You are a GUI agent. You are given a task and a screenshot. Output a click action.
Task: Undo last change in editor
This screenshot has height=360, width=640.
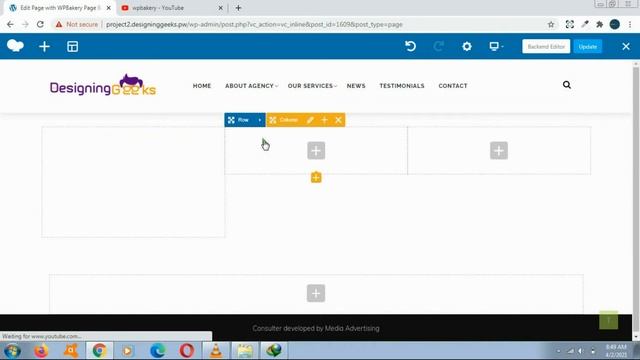410,46
